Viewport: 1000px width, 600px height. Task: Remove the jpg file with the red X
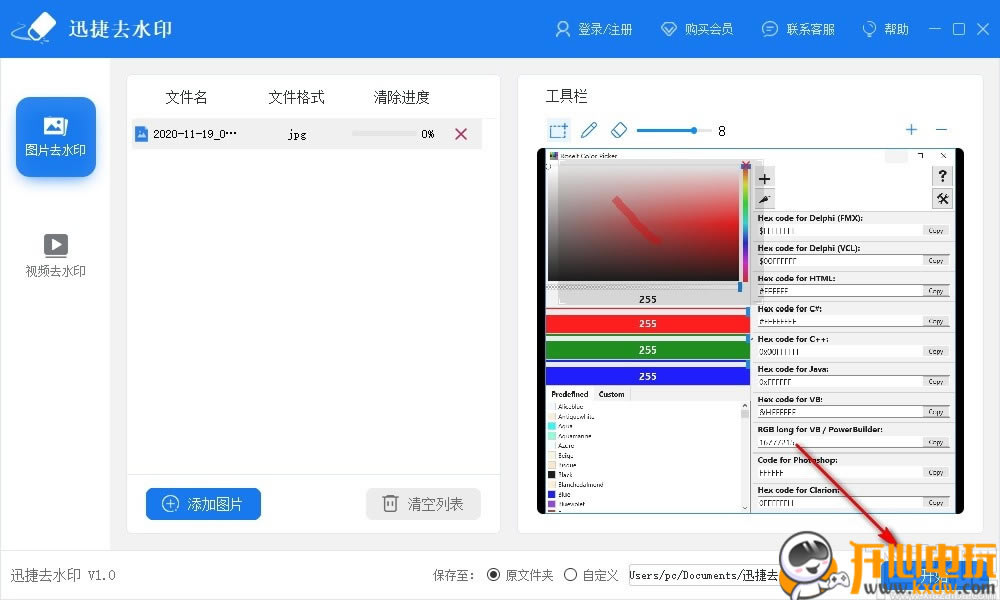tap(461, 133)
